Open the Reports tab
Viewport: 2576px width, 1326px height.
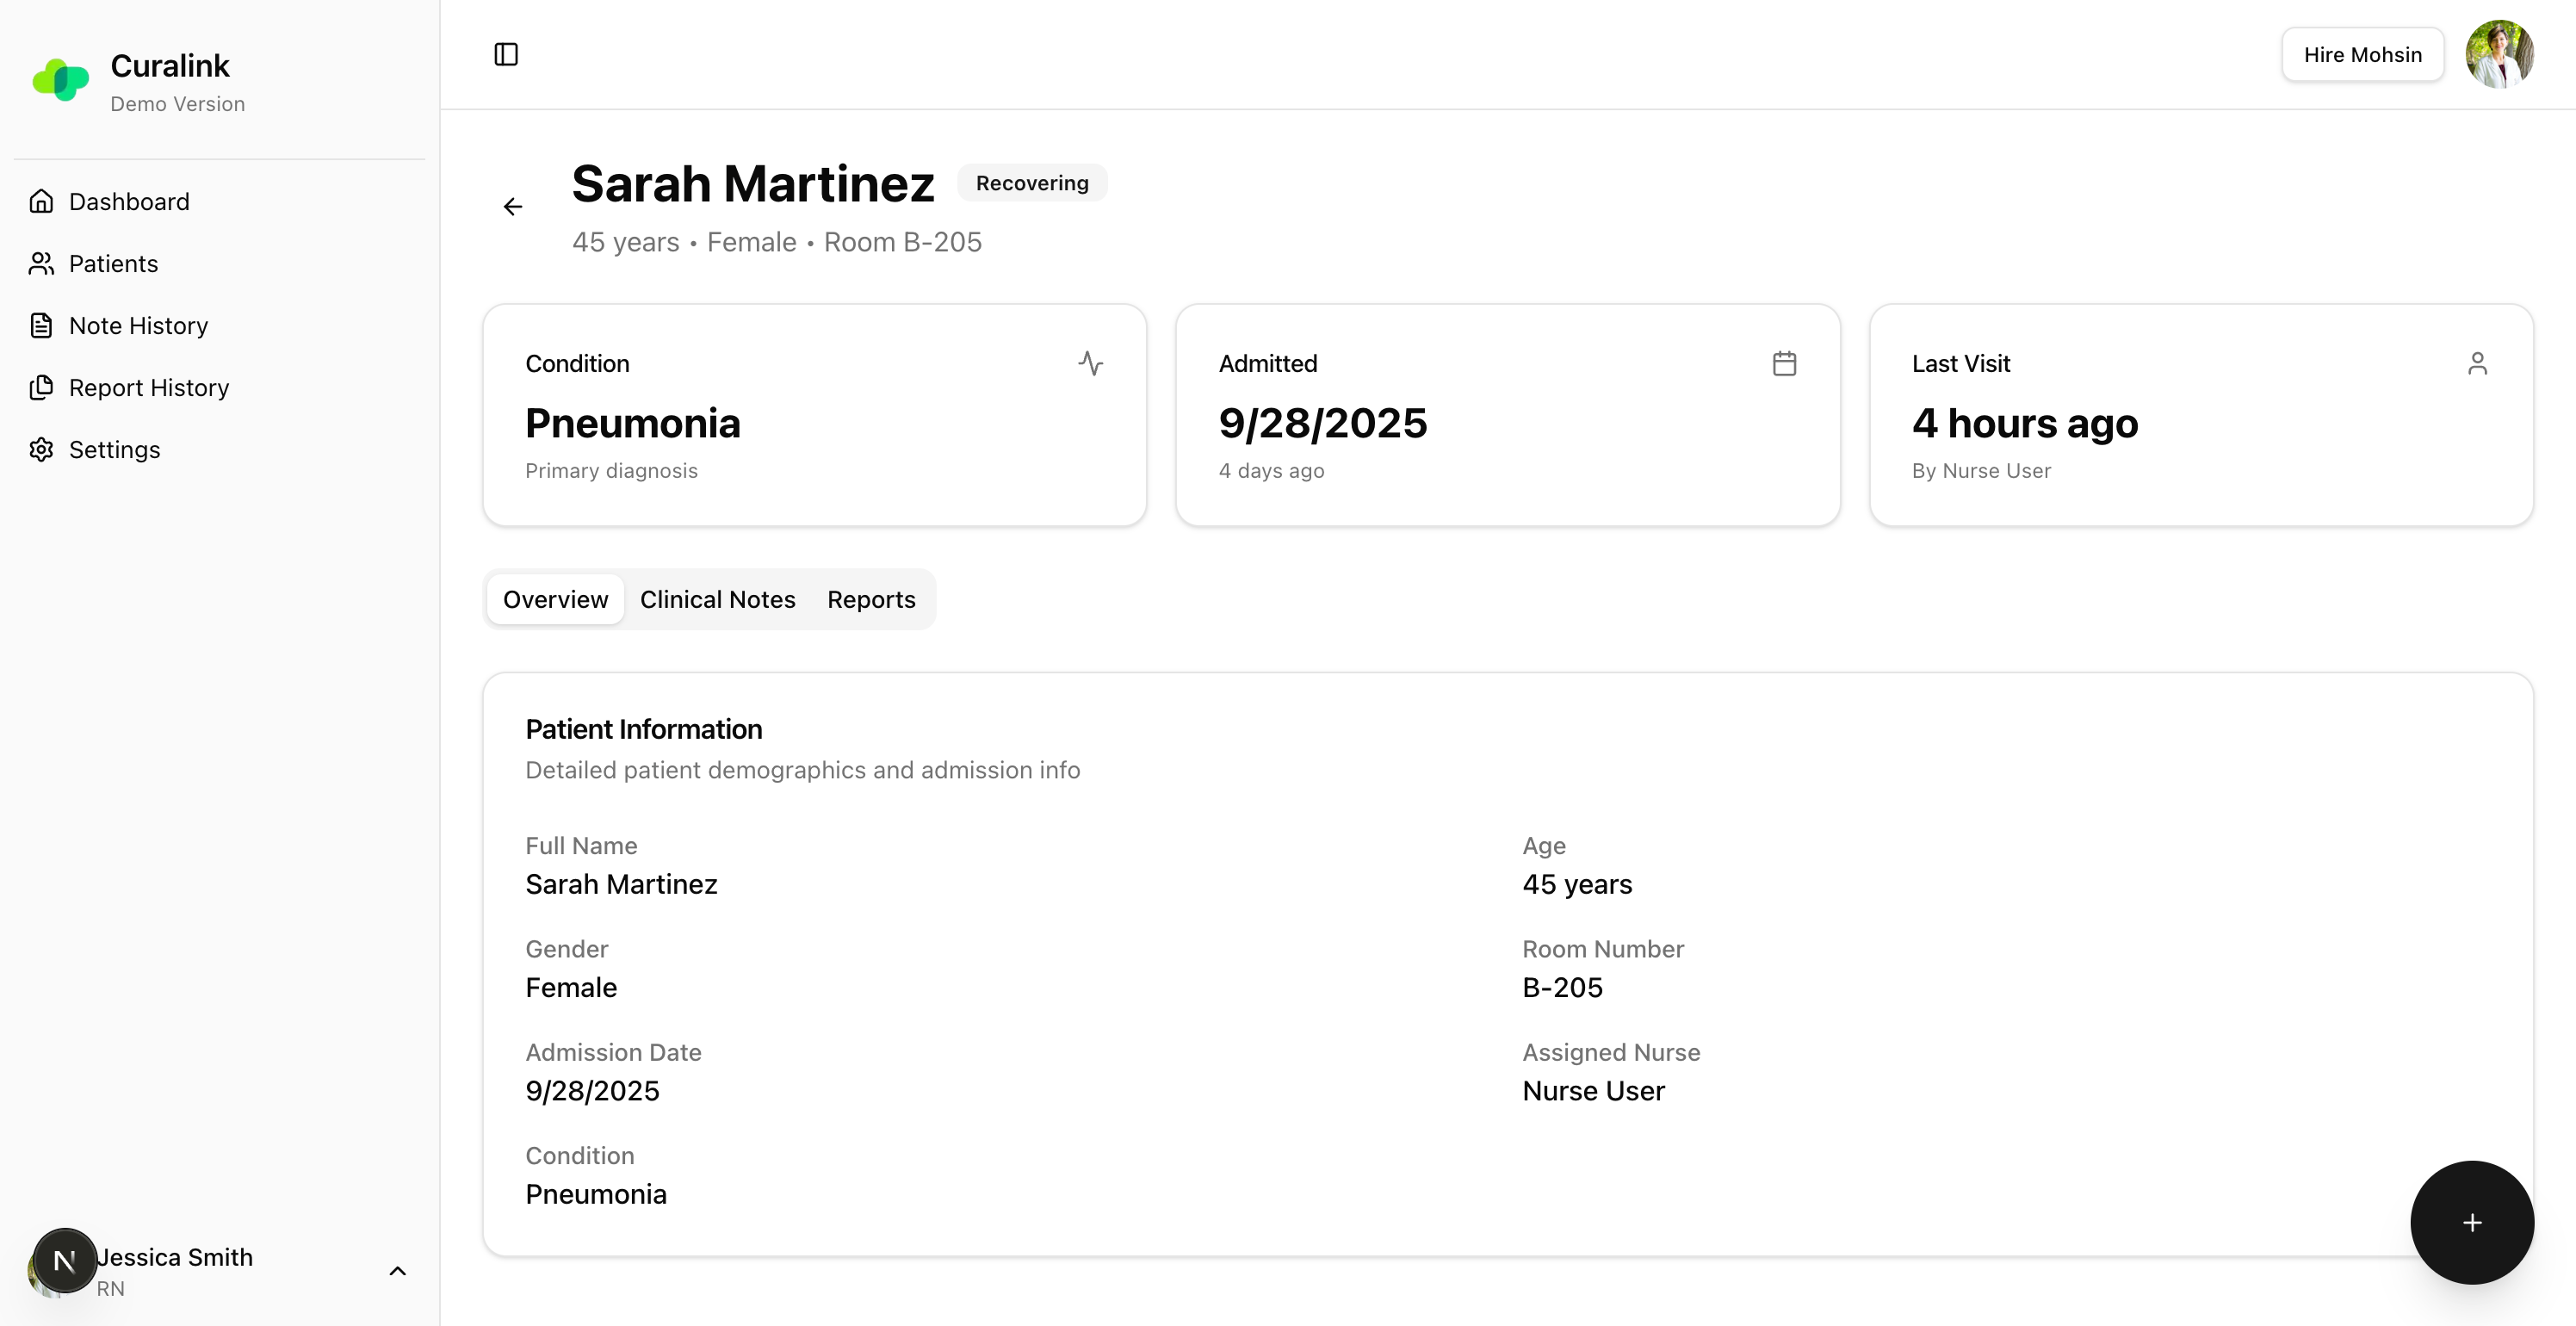coord(871,599)
